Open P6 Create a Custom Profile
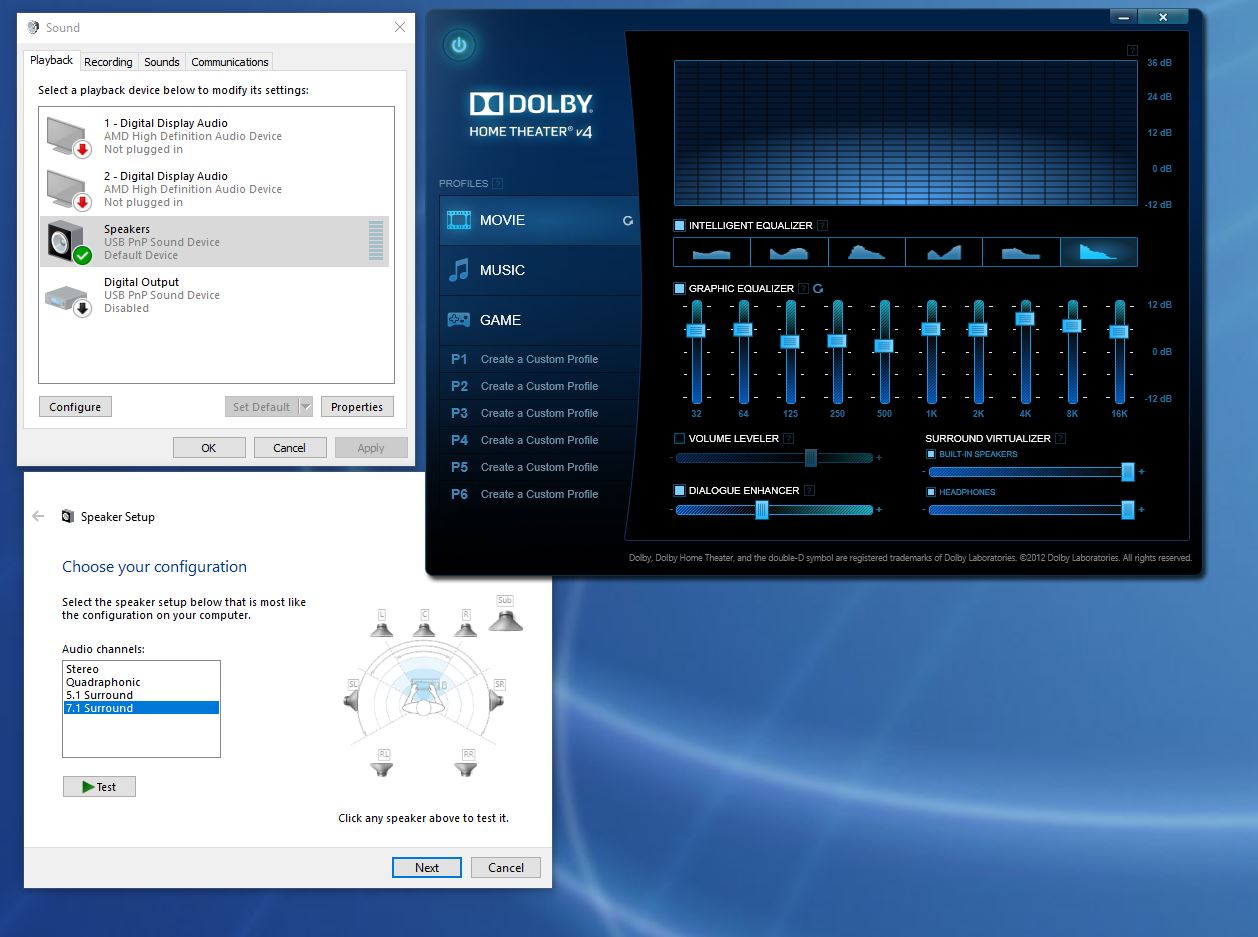 [x=540, y=494]
